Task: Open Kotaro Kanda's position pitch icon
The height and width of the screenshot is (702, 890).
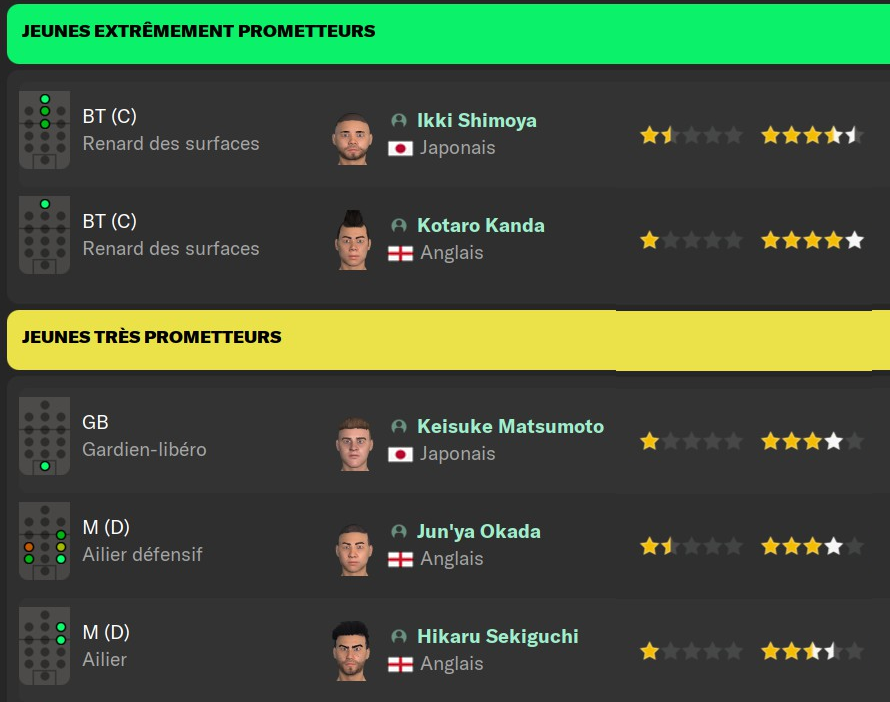Action: tap(44, 235)
